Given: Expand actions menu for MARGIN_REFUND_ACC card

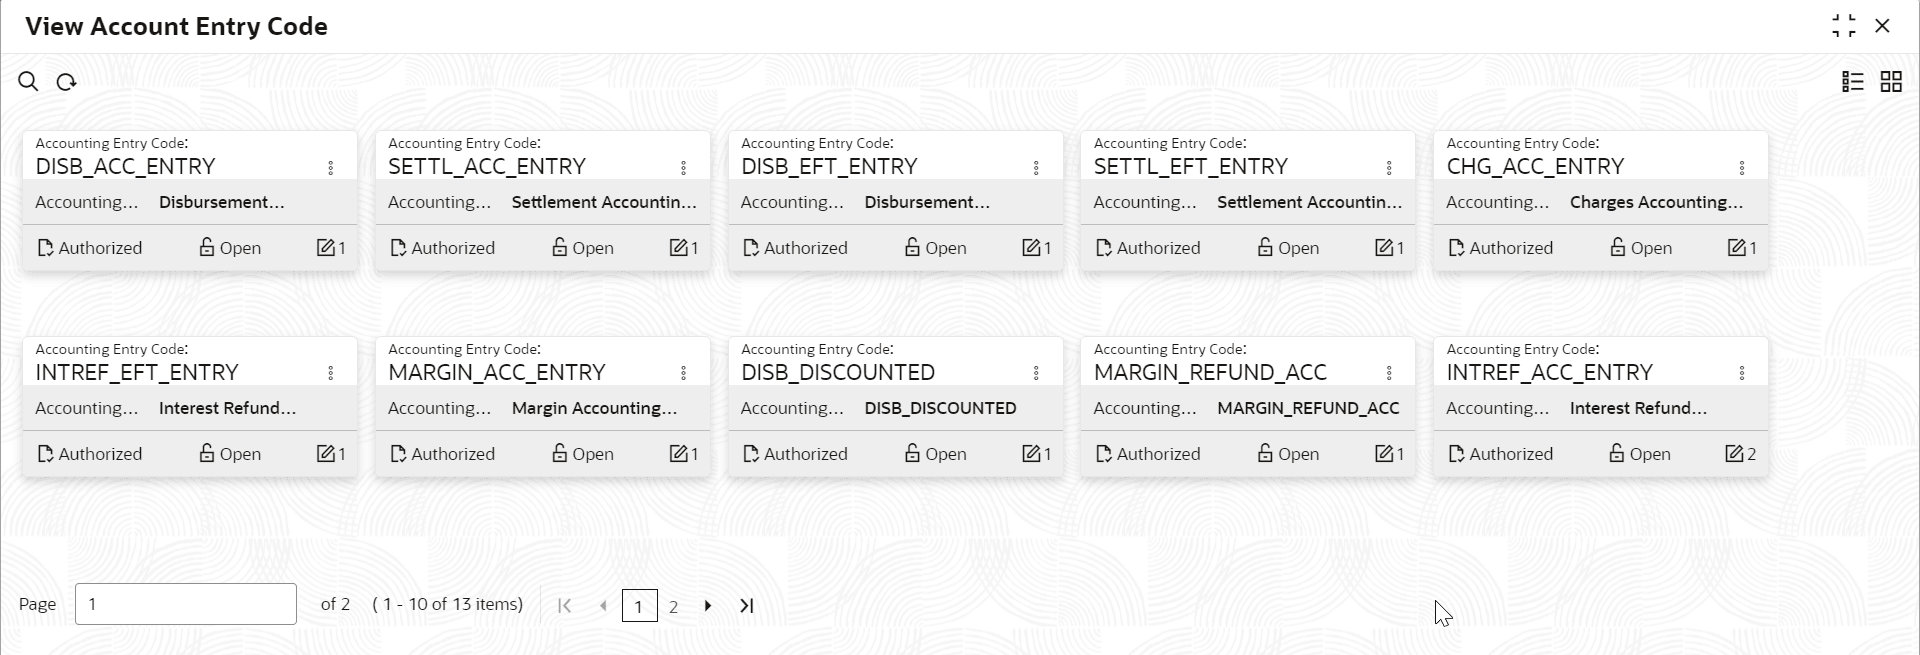Looking at the screenshot, I should pyautogui.click(x=1389, y=373).
